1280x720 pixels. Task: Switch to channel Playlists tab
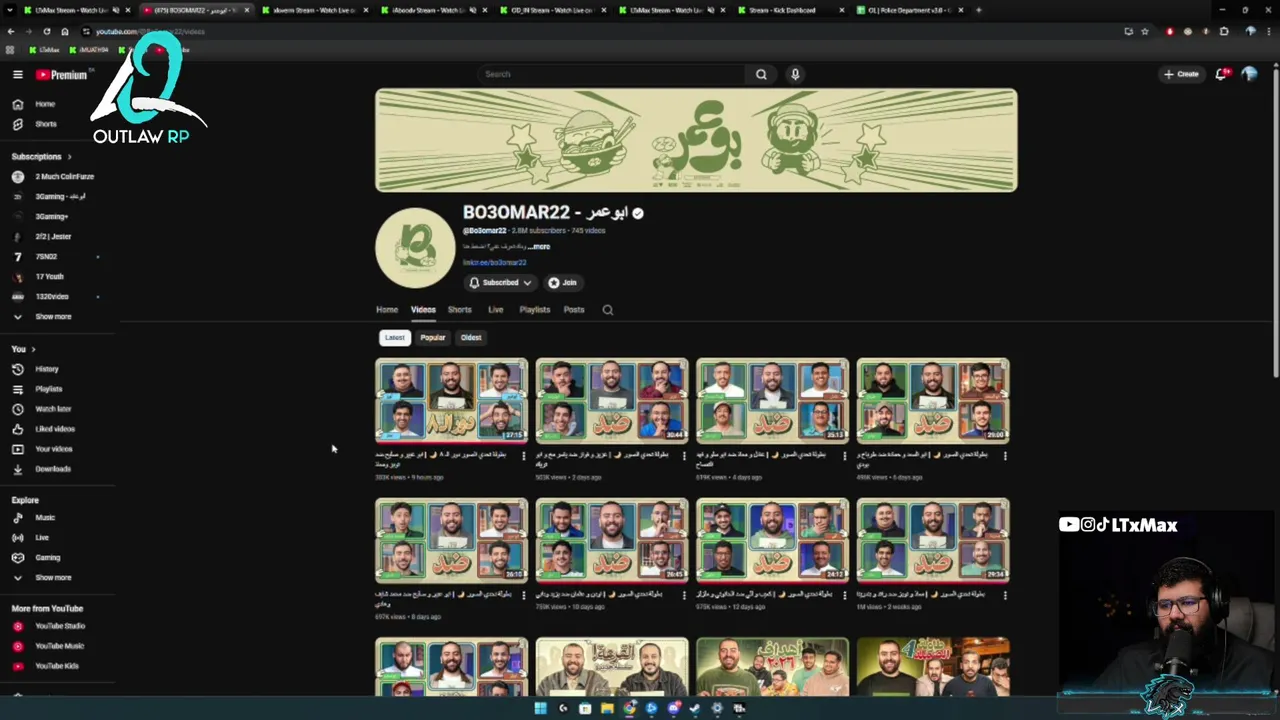tap(534, 310)
